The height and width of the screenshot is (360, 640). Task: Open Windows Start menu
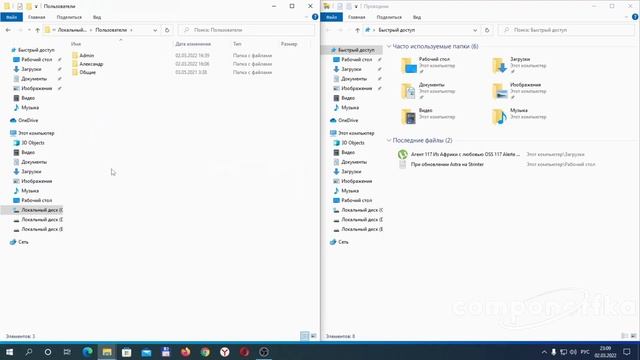[9, 352]
